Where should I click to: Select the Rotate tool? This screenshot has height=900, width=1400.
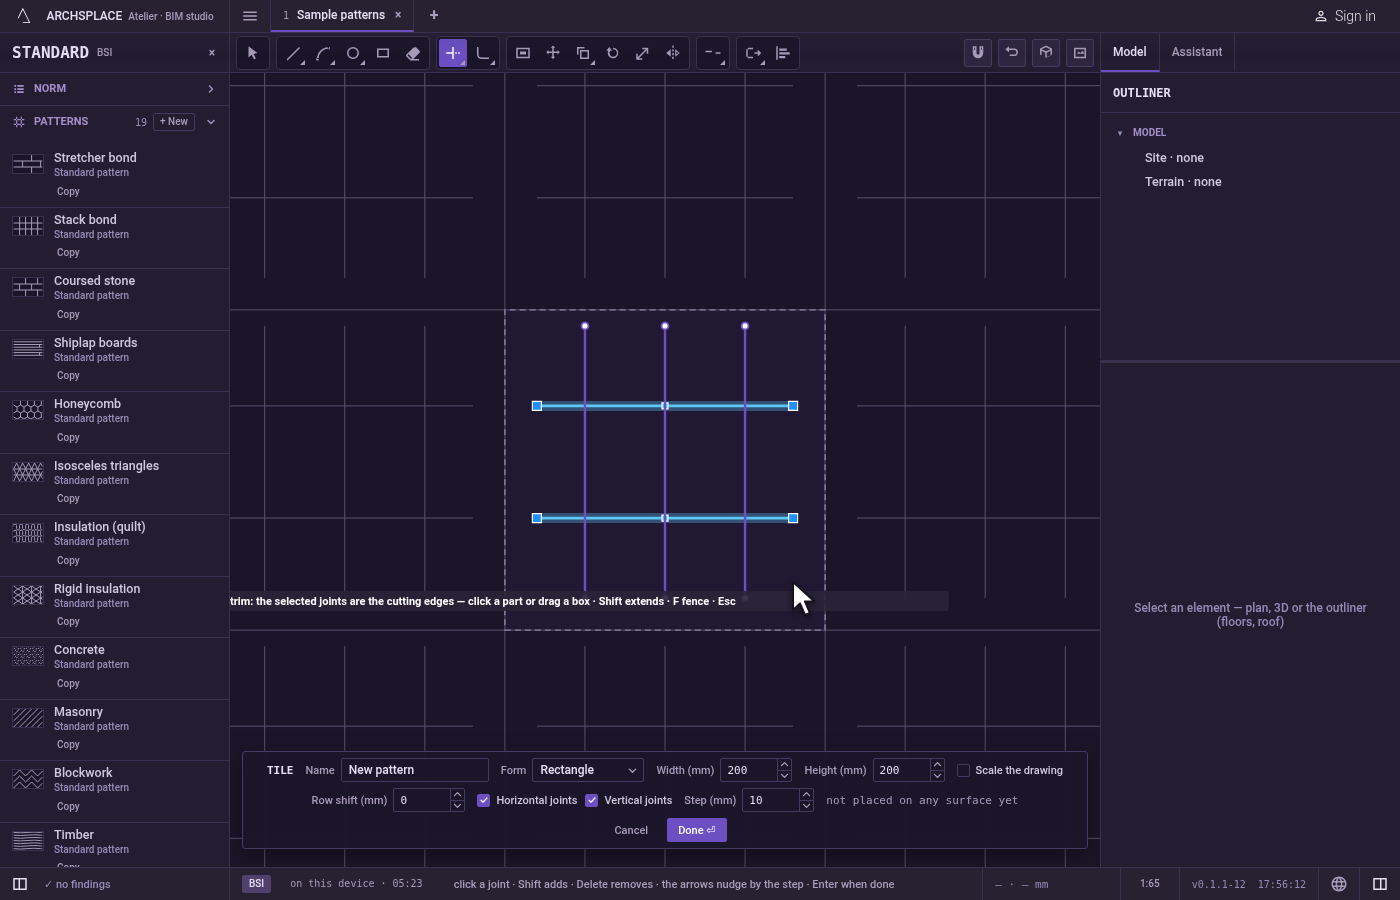coord(613,53)
